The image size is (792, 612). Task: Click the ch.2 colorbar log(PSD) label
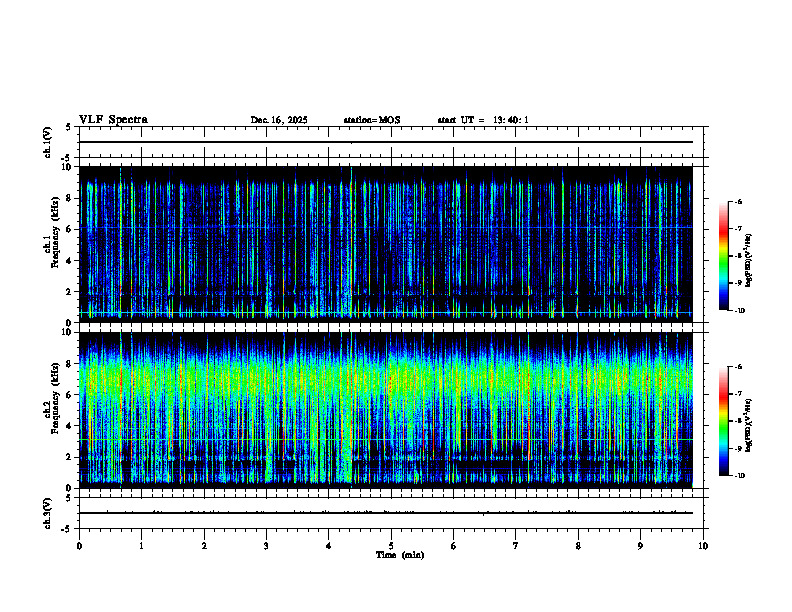click(x=749, y=425)
